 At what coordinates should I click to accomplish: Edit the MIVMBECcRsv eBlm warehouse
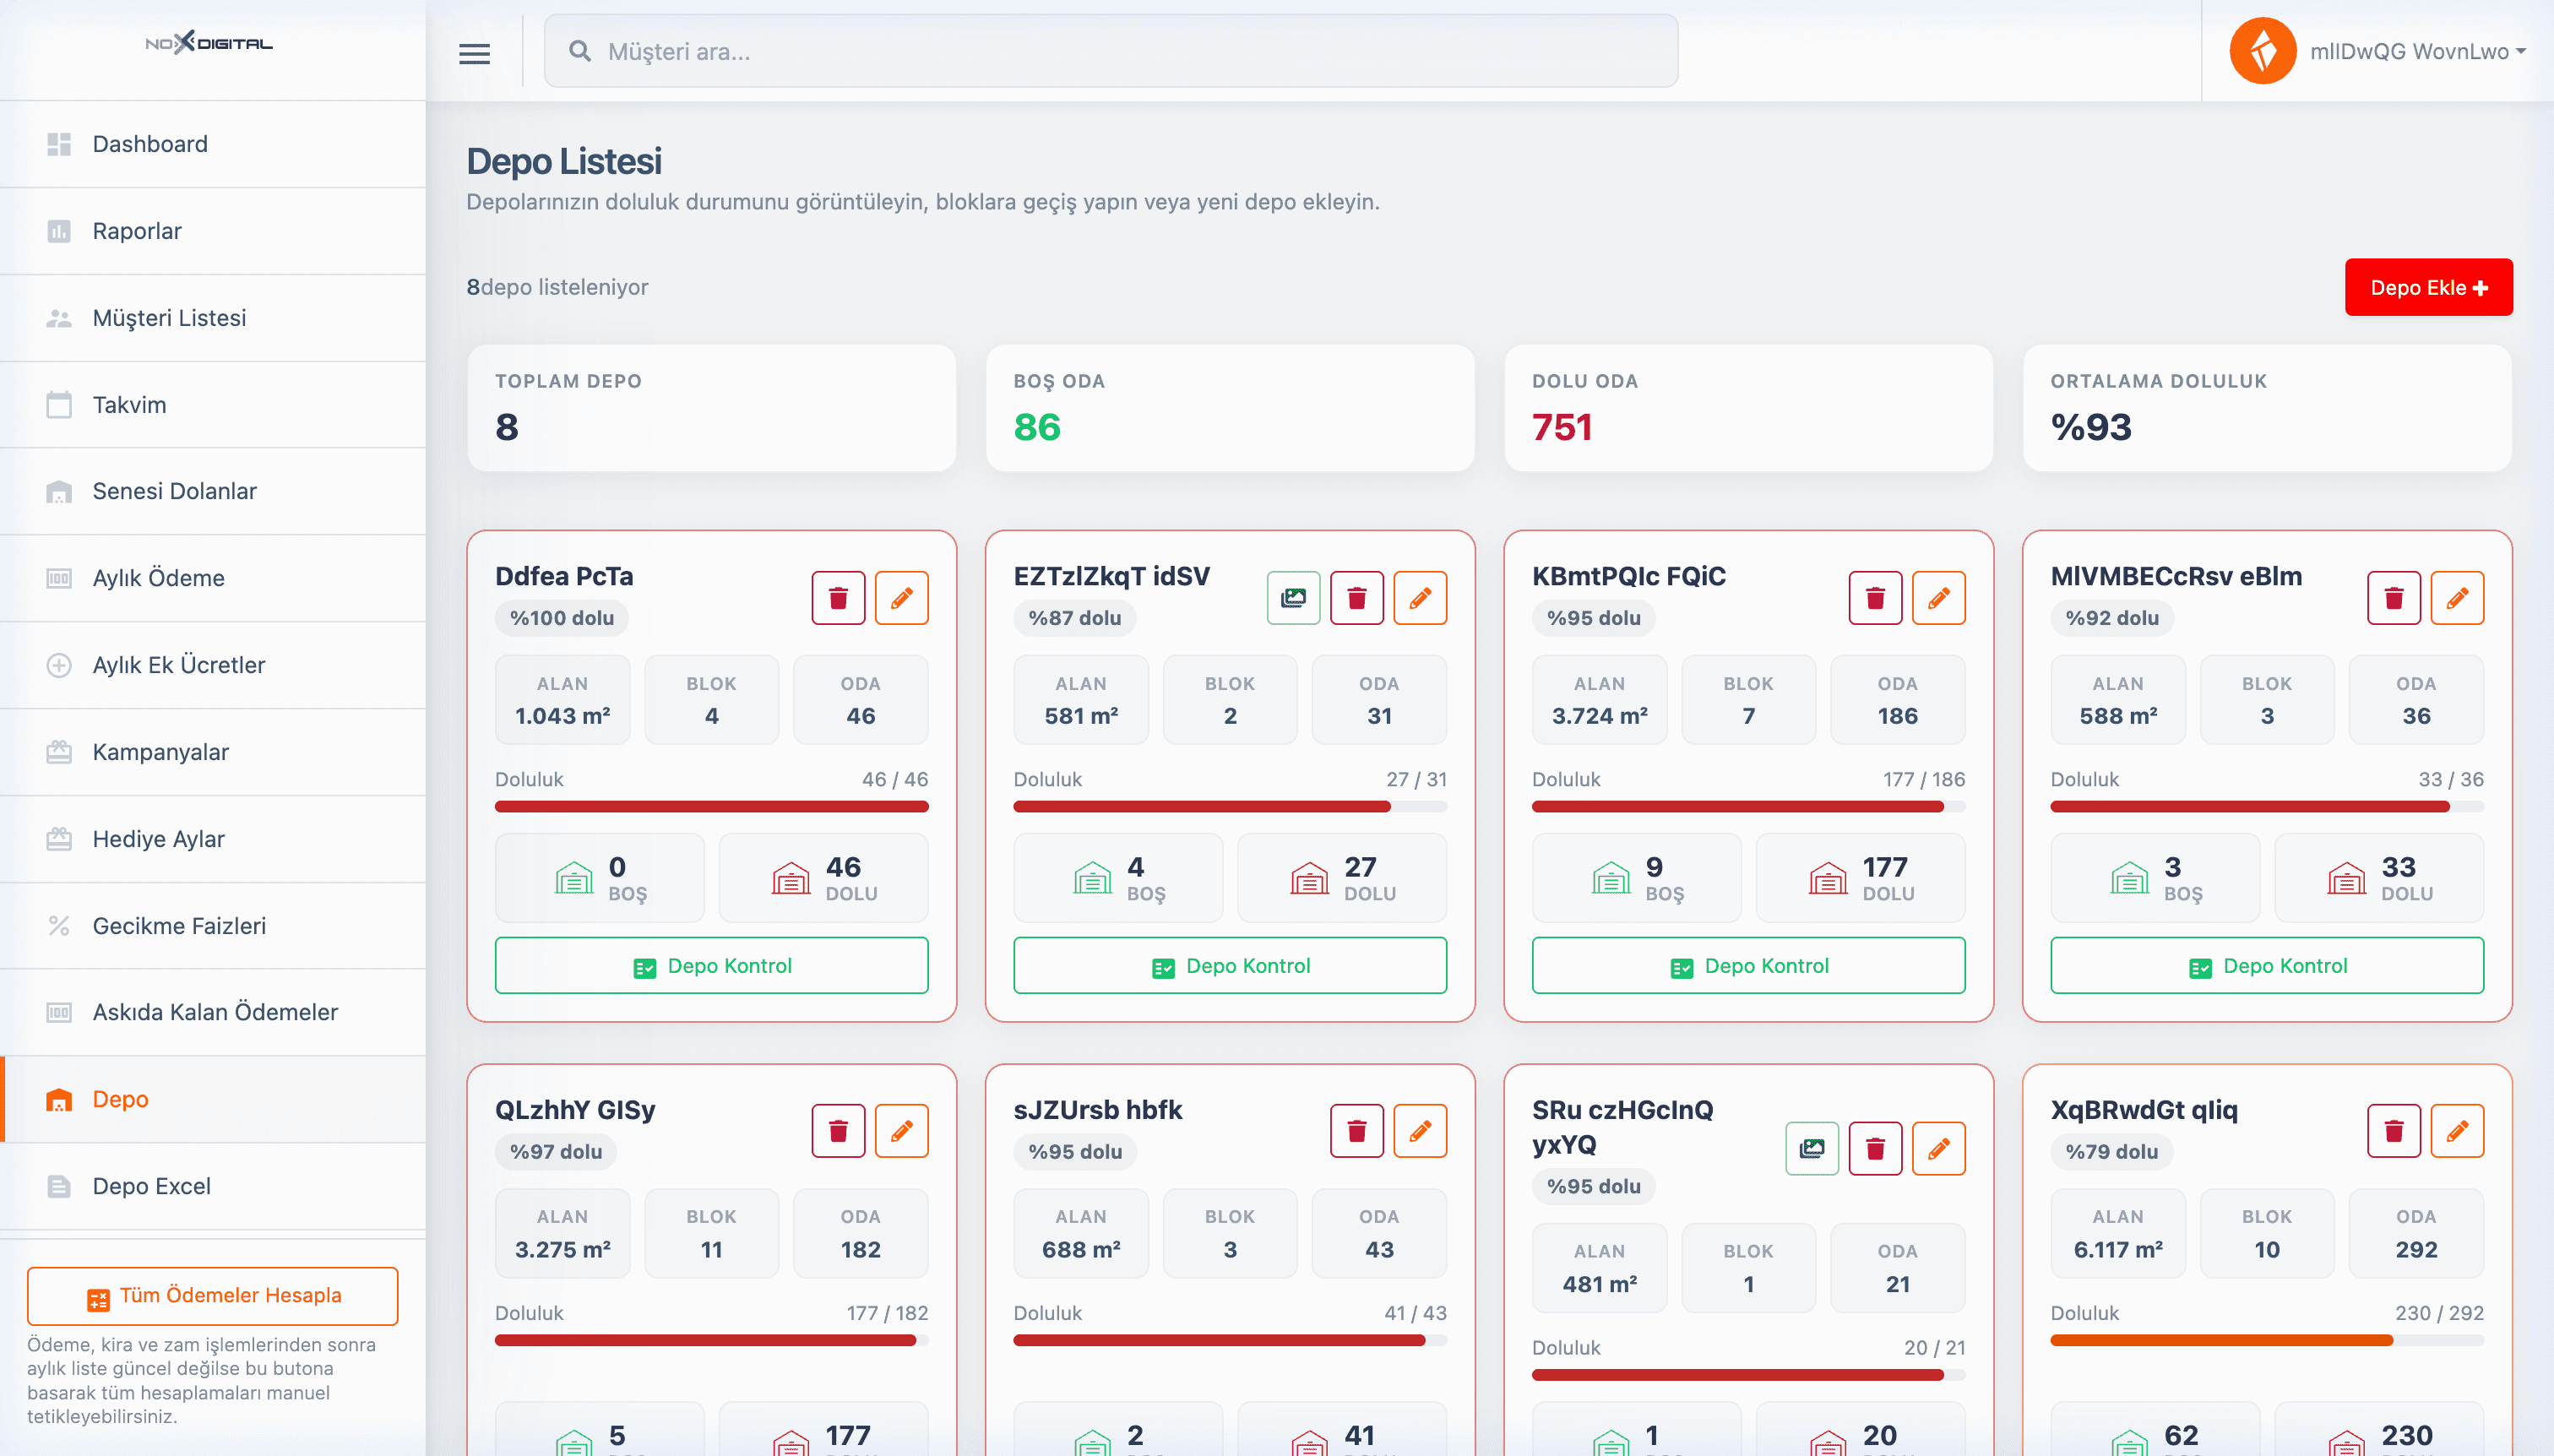coord(2457,598)
